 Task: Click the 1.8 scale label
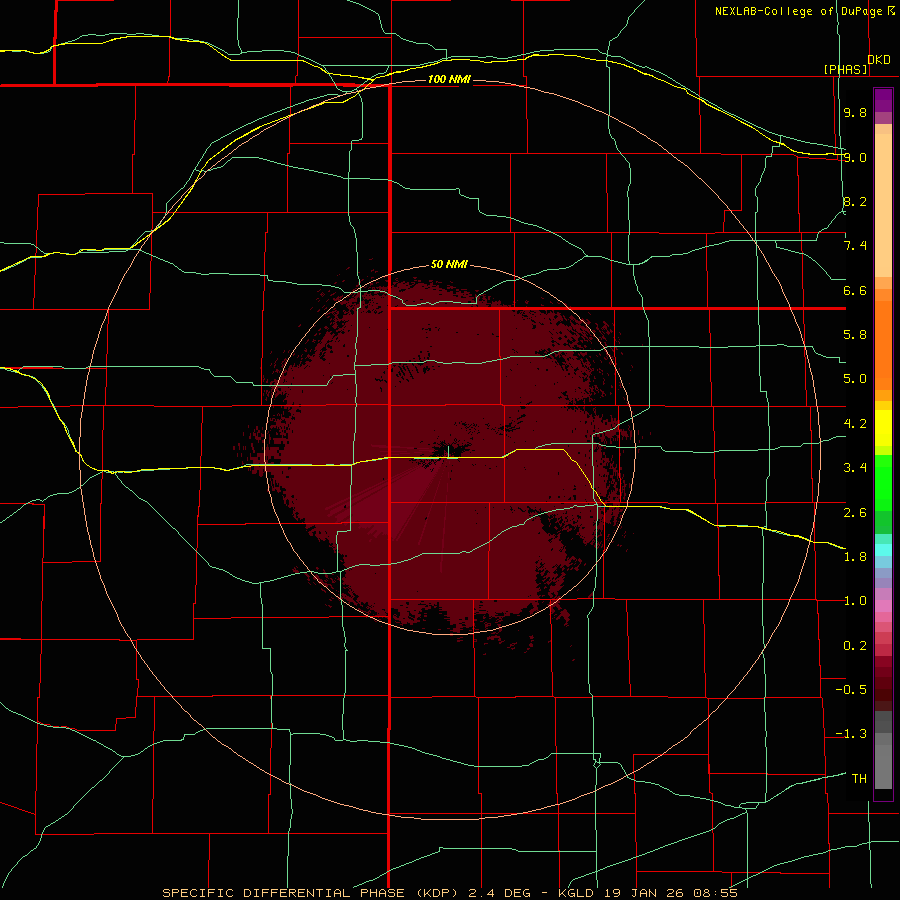click(855, 557)
